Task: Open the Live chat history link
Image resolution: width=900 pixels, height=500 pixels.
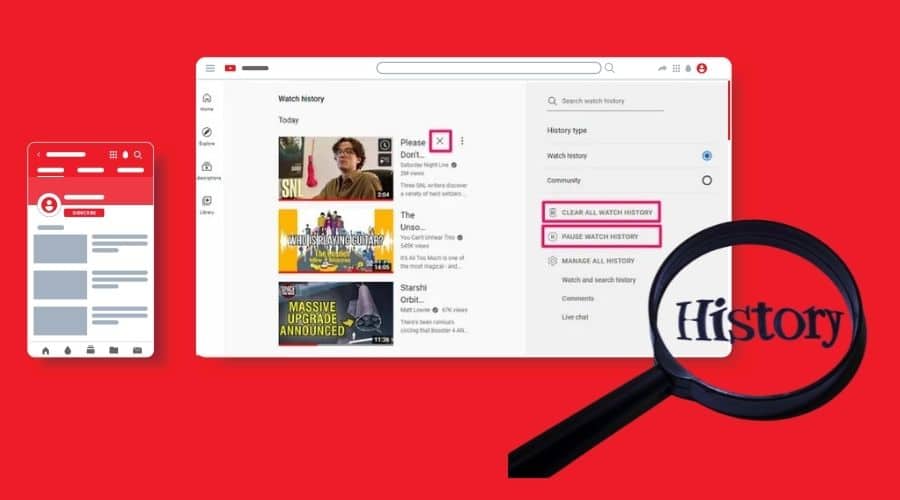Action: point(575,317)
